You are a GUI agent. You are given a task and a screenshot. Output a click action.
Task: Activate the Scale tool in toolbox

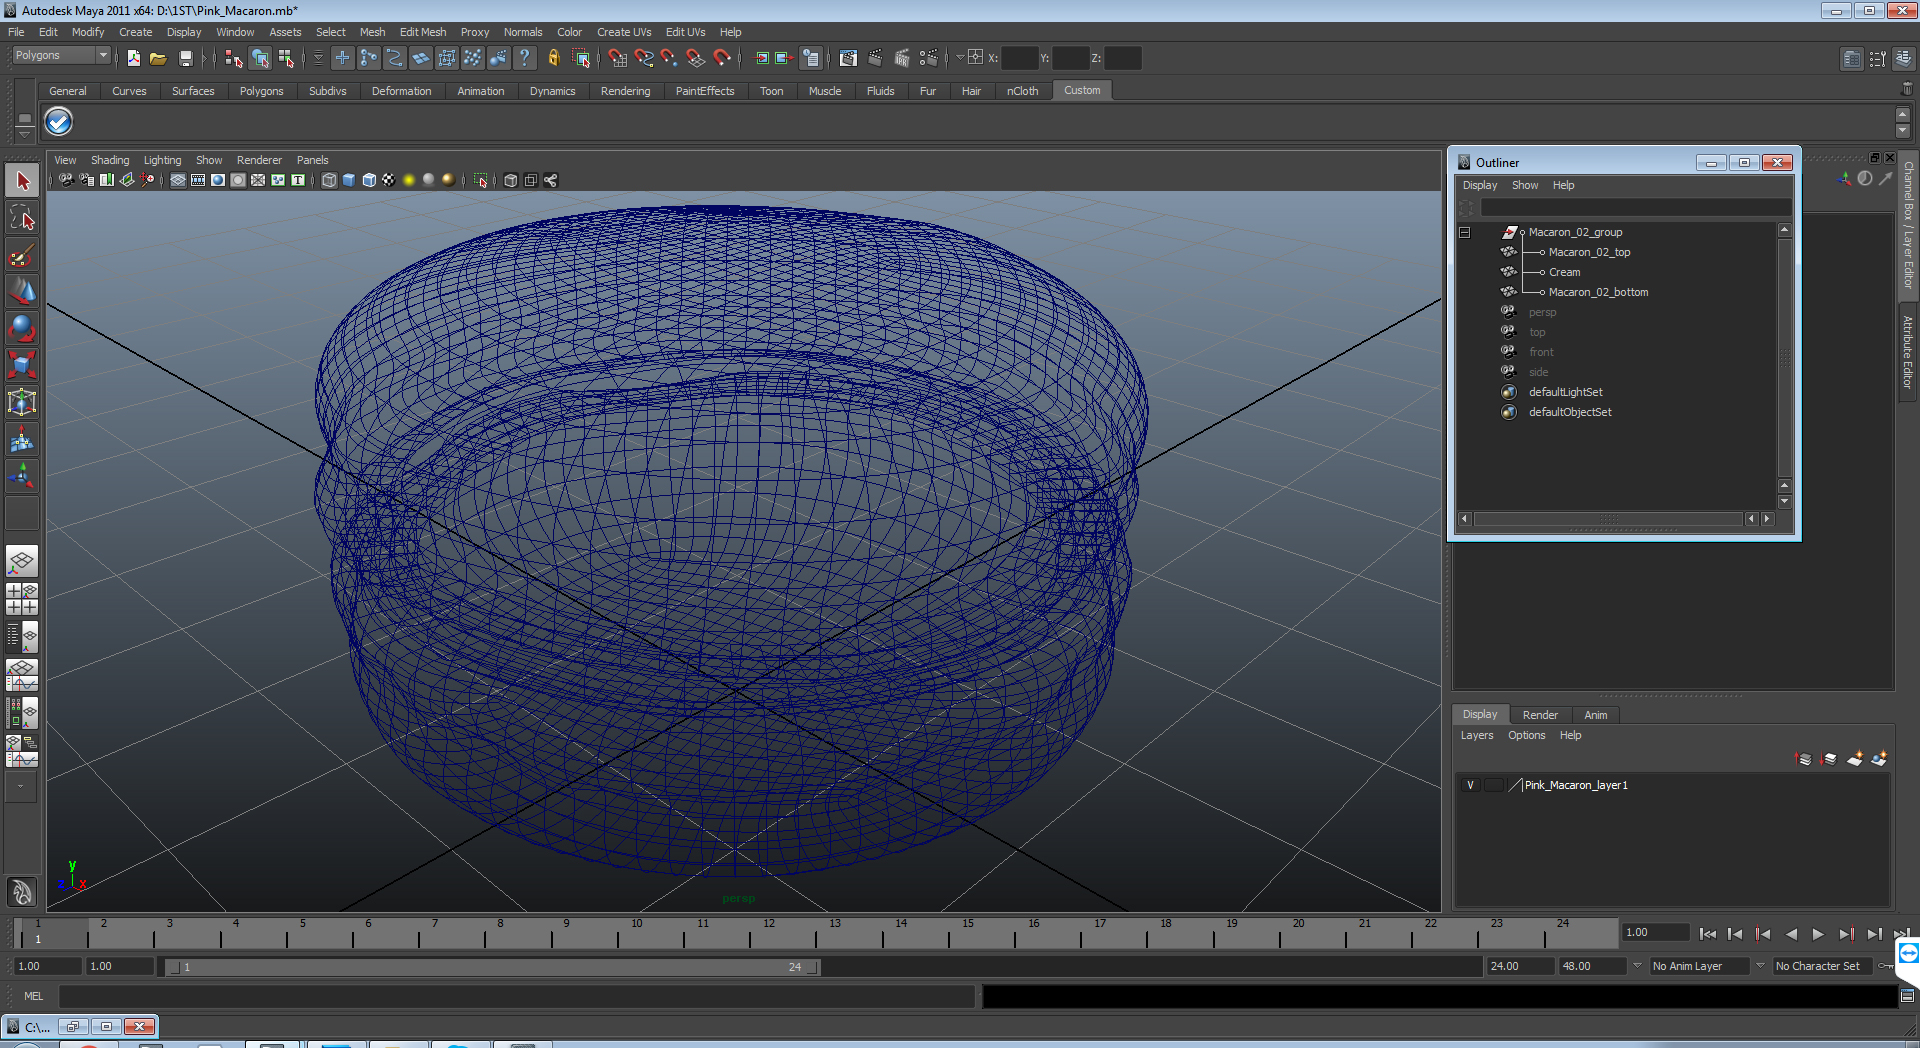pyautogui.click(x=22, y=366)
